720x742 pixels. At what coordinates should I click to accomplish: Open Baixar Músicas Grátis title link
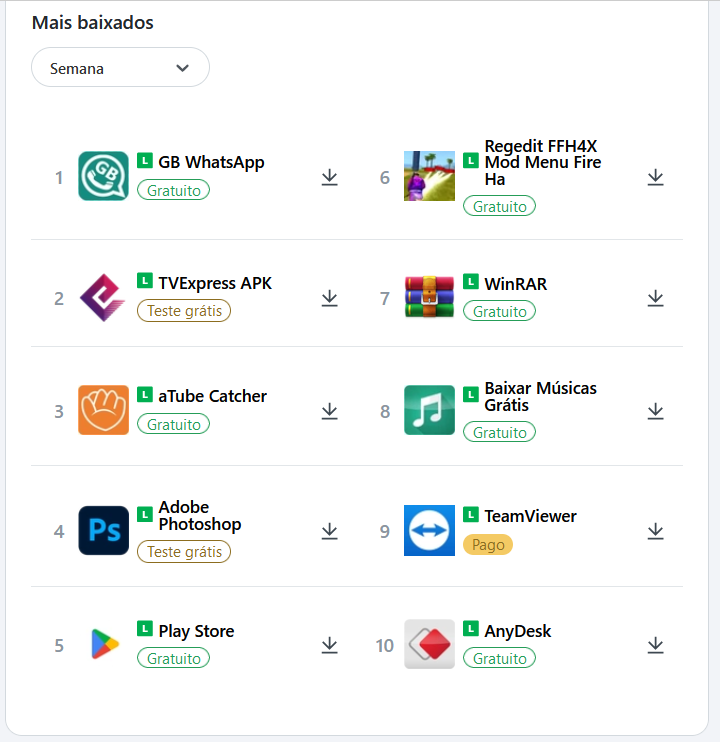[x=540, y=397]
